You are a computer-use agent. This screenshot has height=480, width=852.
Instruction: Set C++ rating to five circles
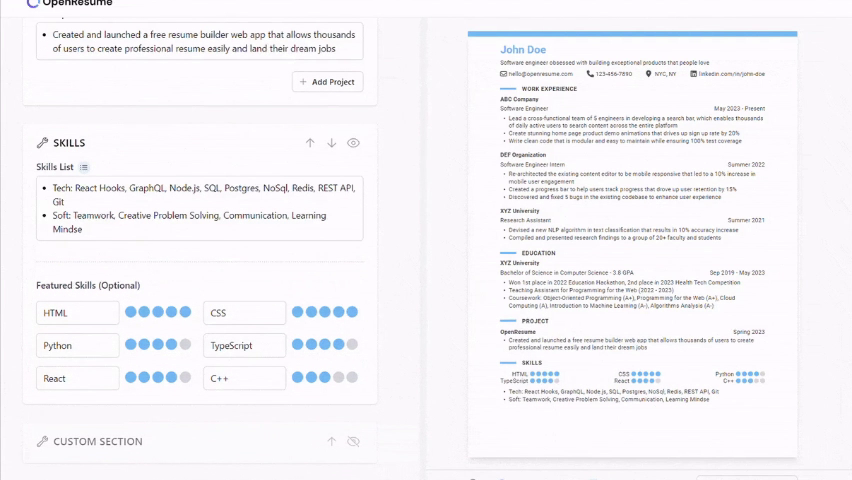coord(352,377)
